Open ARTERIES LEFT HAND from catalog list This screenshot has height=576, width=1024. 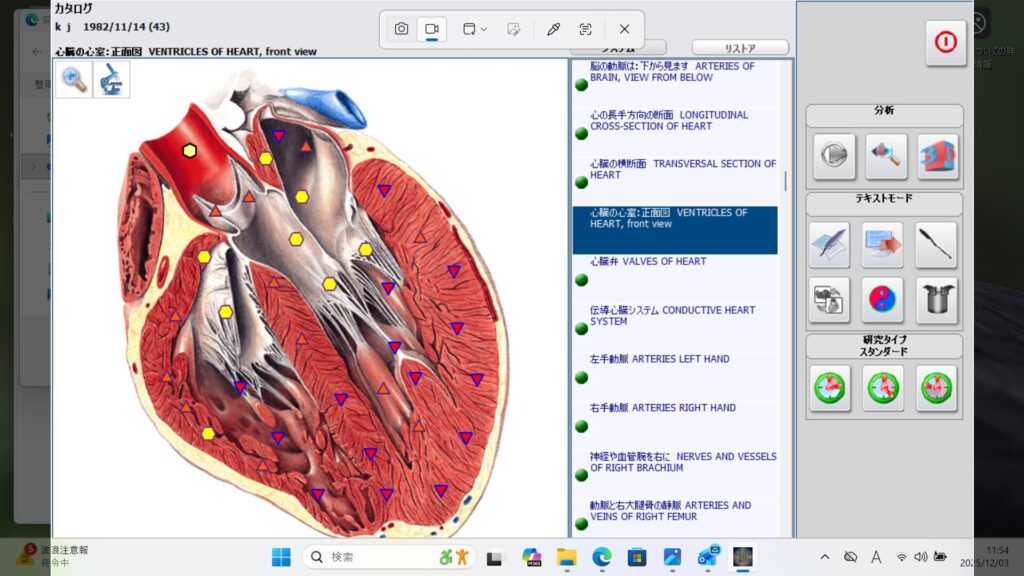coord(659,359)
